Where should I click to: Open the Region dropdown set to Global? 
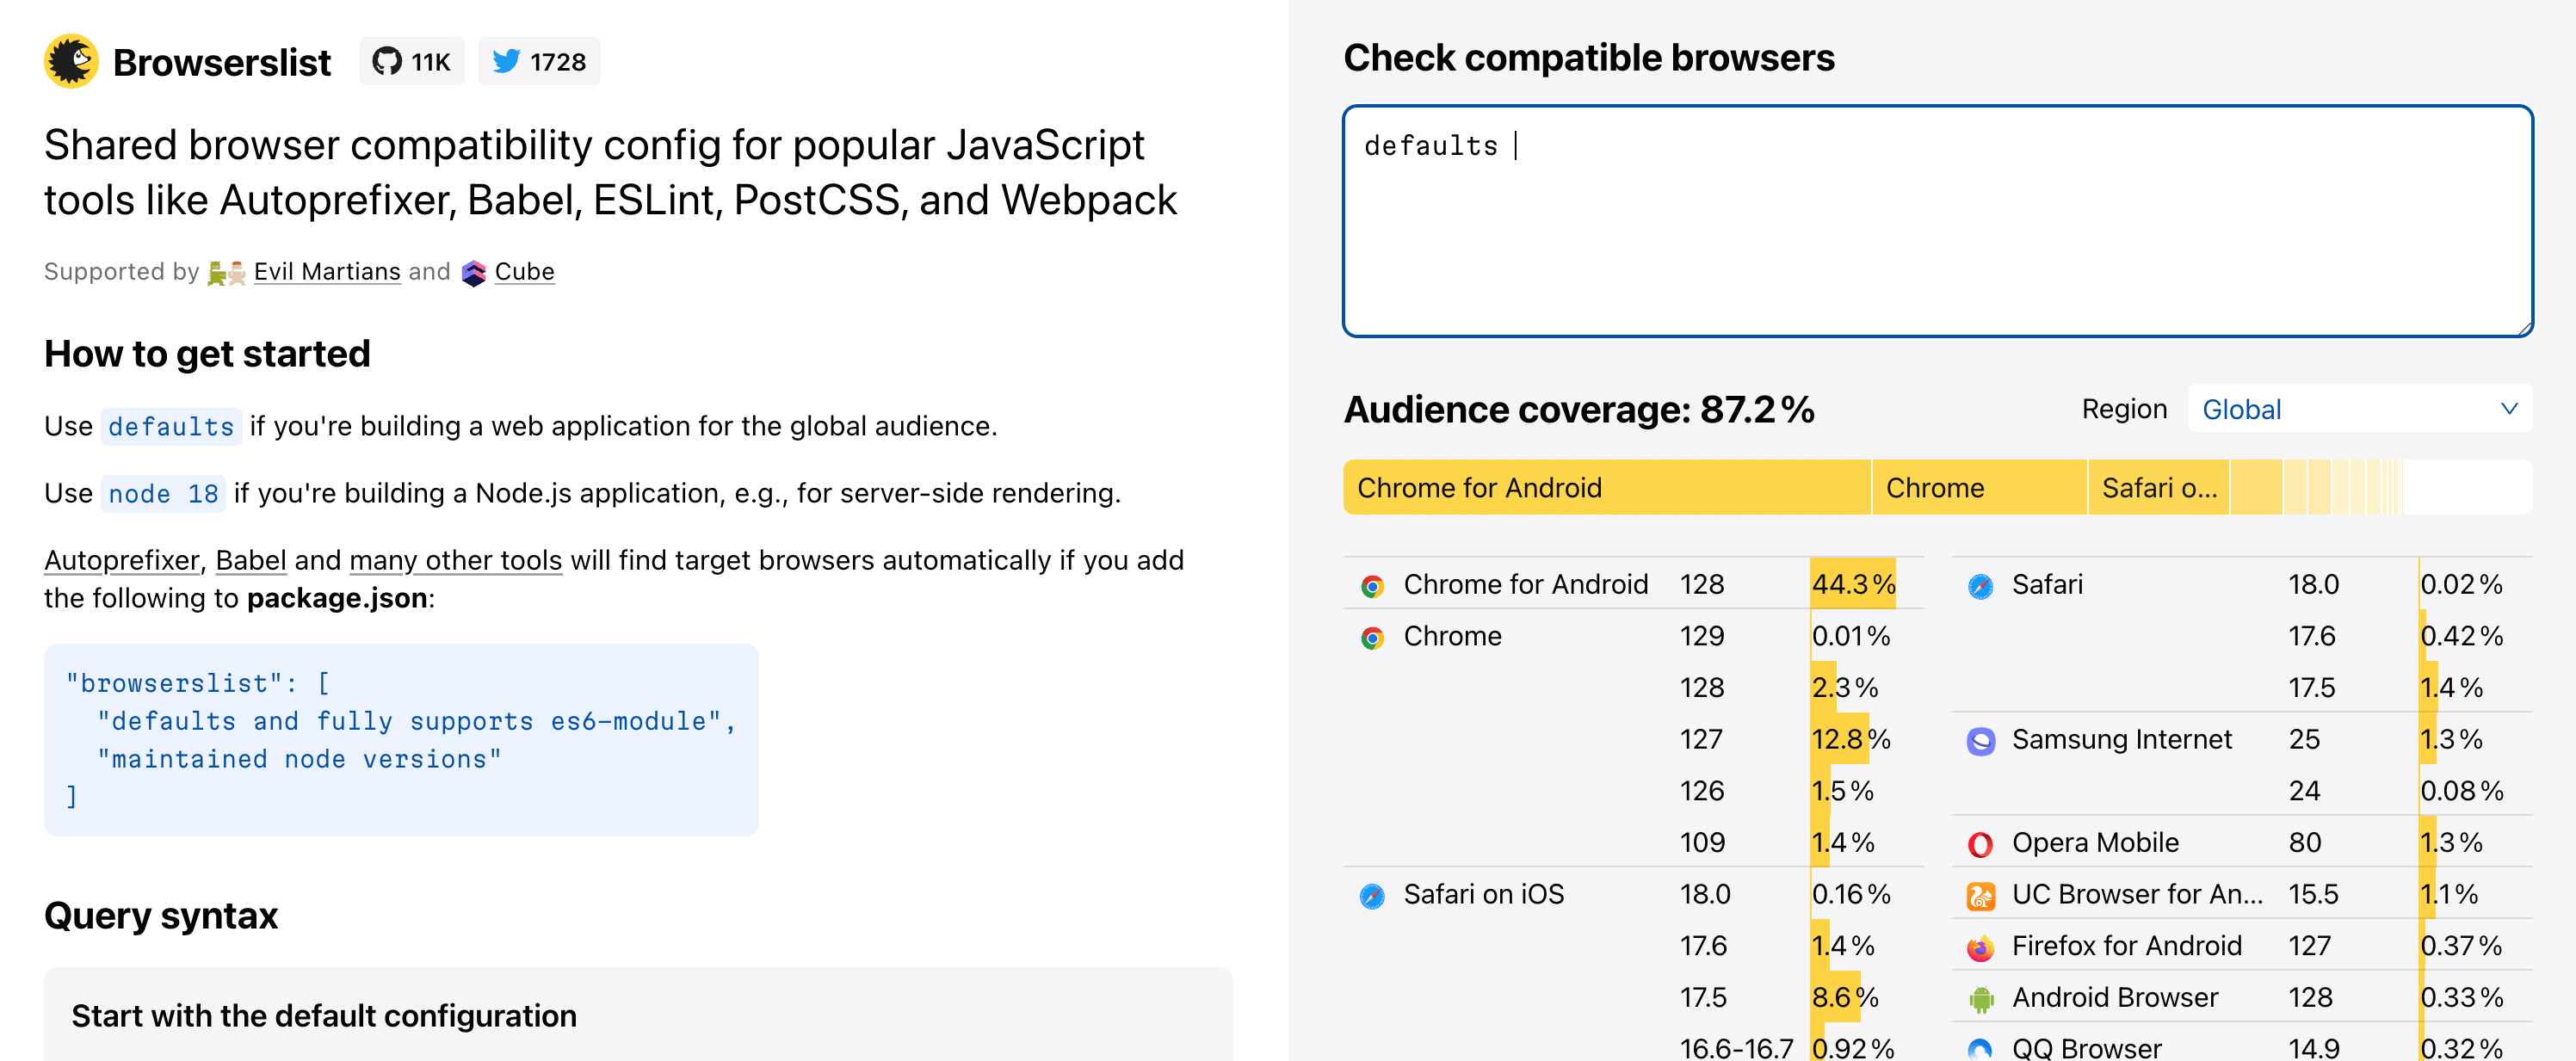(2360, 408)
